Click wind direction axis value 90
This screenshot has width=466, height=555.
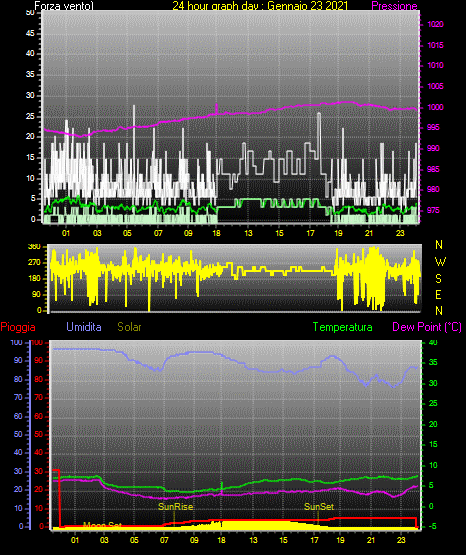[x=36, y=294]
